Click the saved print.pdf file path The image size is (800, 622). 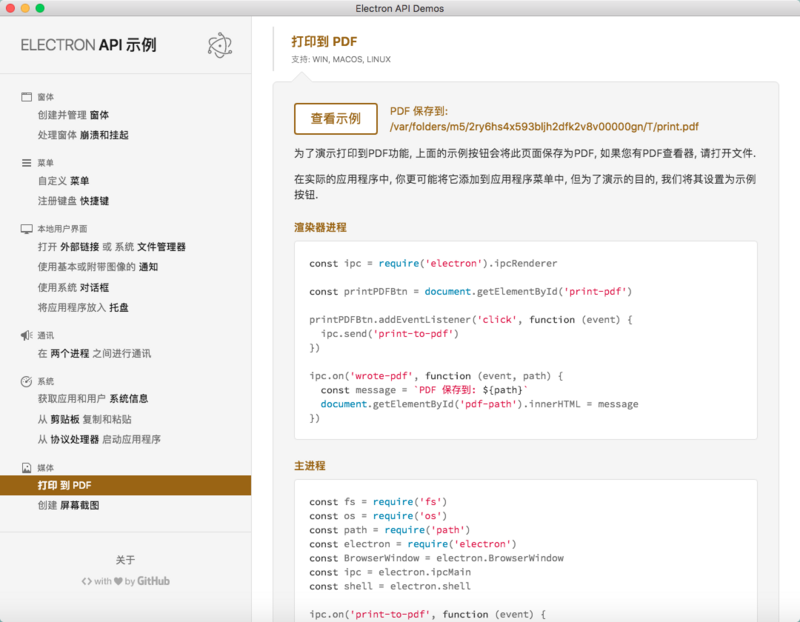coord(544,127)
